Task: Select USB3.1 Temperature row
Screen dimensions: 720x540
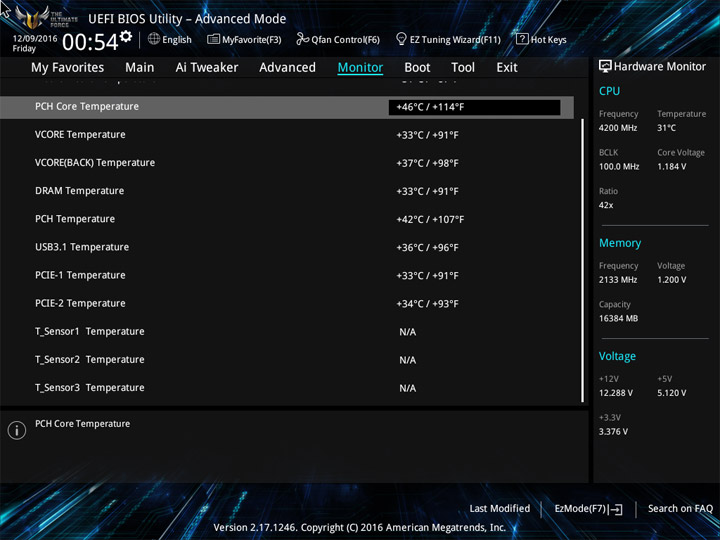Action: tap(287, 248)
